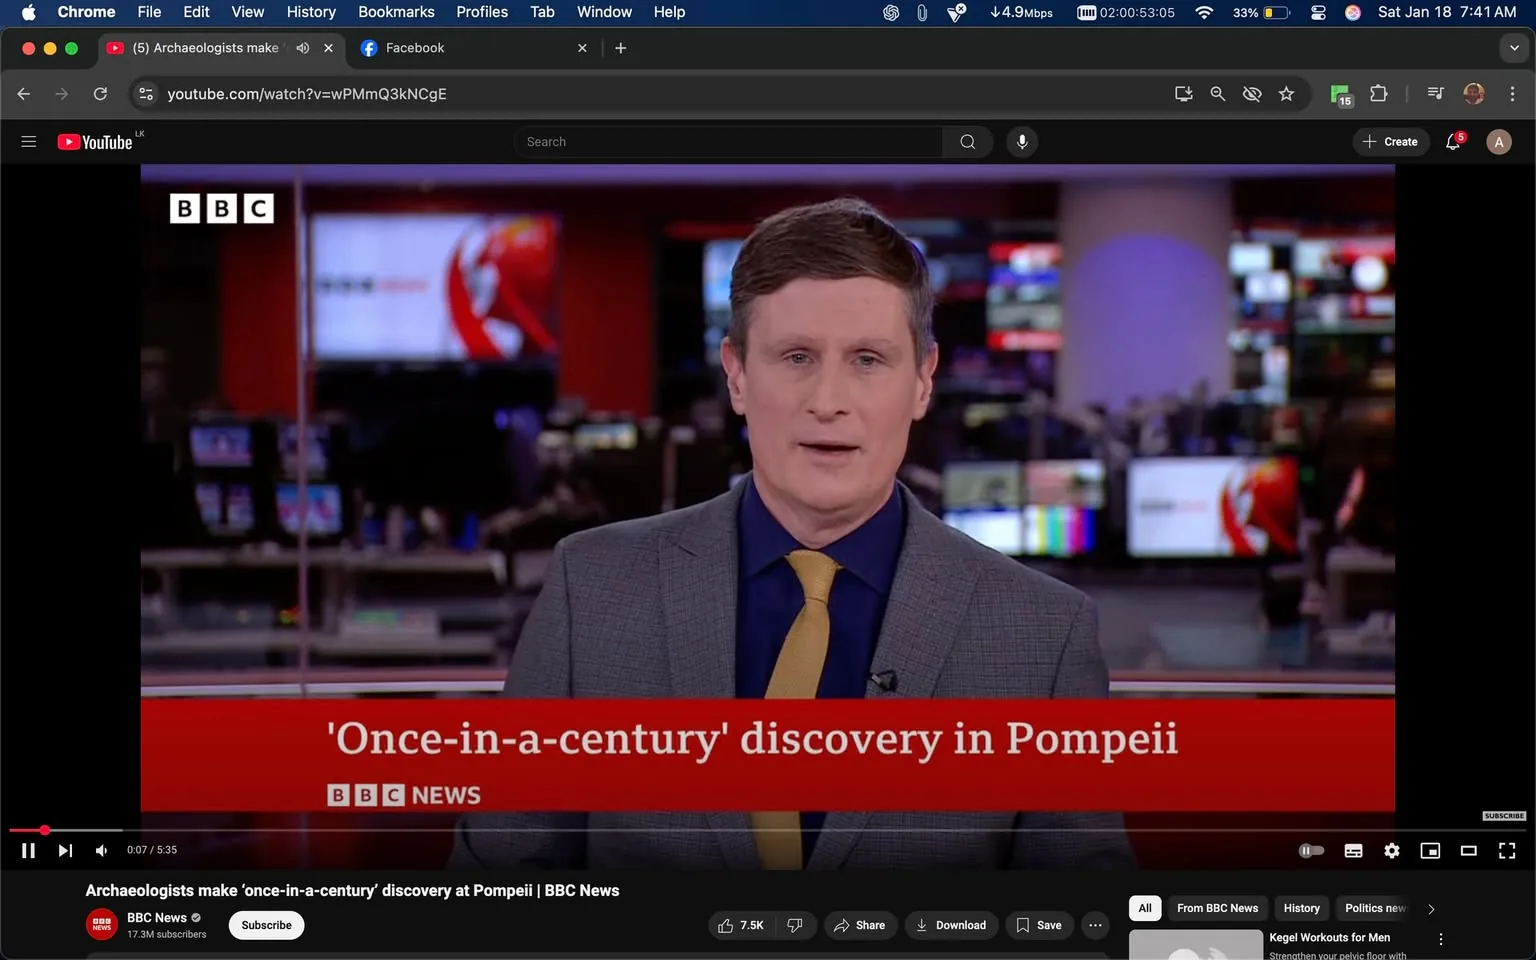
Task: Dislike the Pompeii video
Action: pyautogui.click(x=795, y=925)
